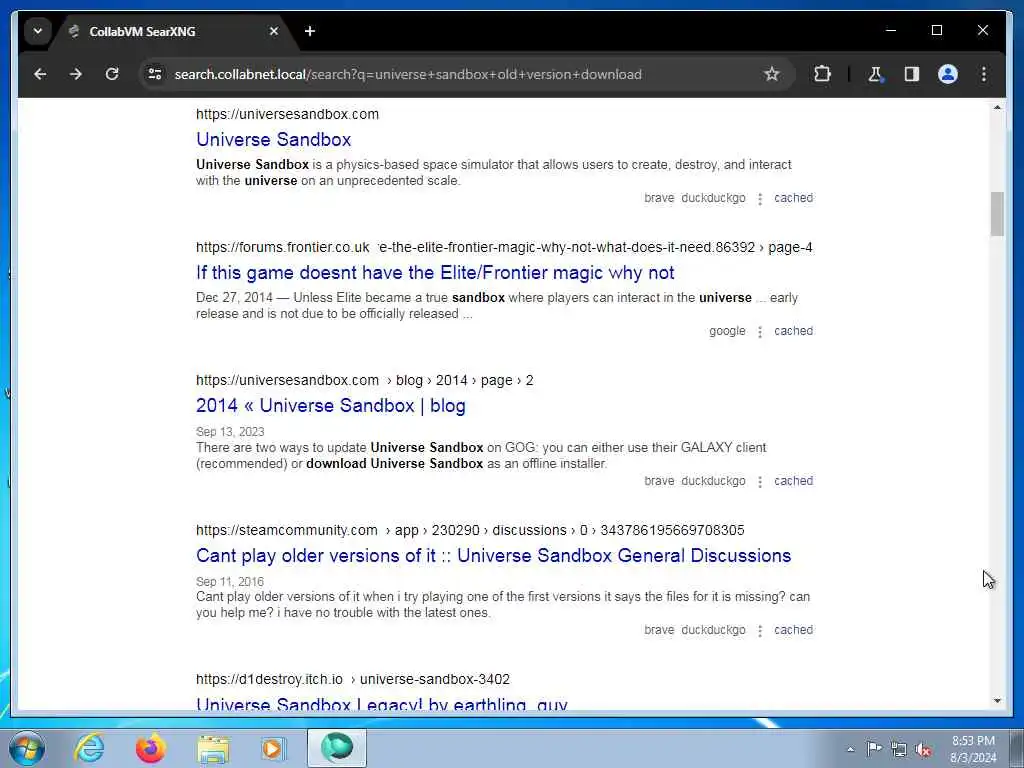Select the active browser taskbar button
Viewport: 1024px width, 768px height.
(x=337, y=748)
